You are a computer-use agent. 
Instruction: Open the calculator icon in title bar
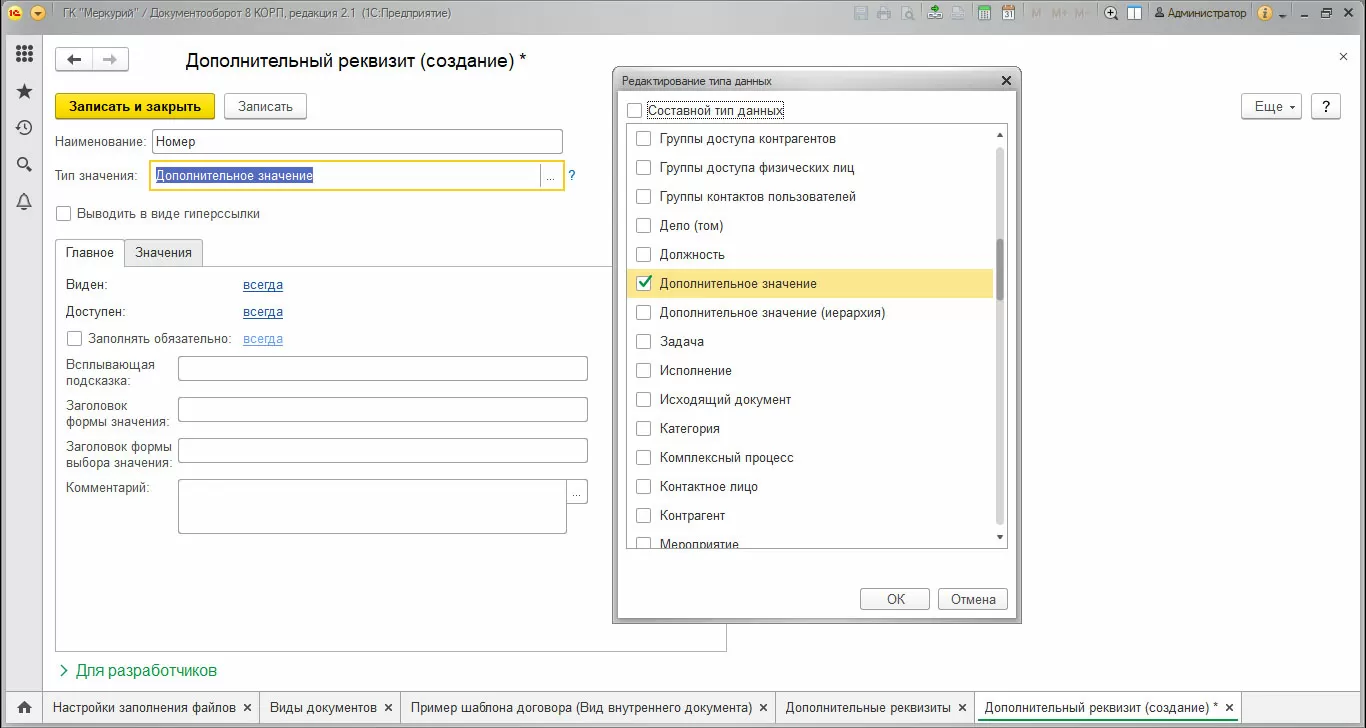click(984, 13)
